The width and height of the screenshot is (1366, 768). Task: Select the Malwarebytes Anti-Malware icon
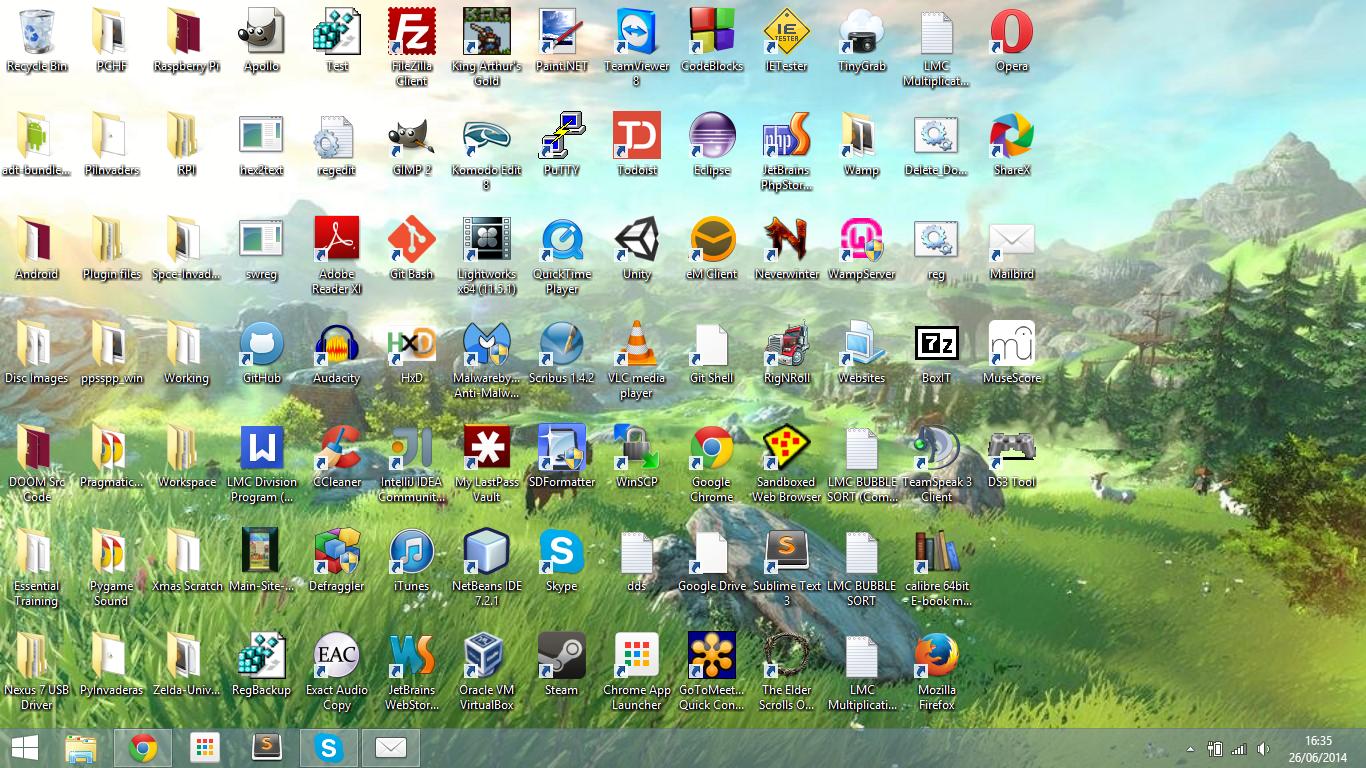486,359
